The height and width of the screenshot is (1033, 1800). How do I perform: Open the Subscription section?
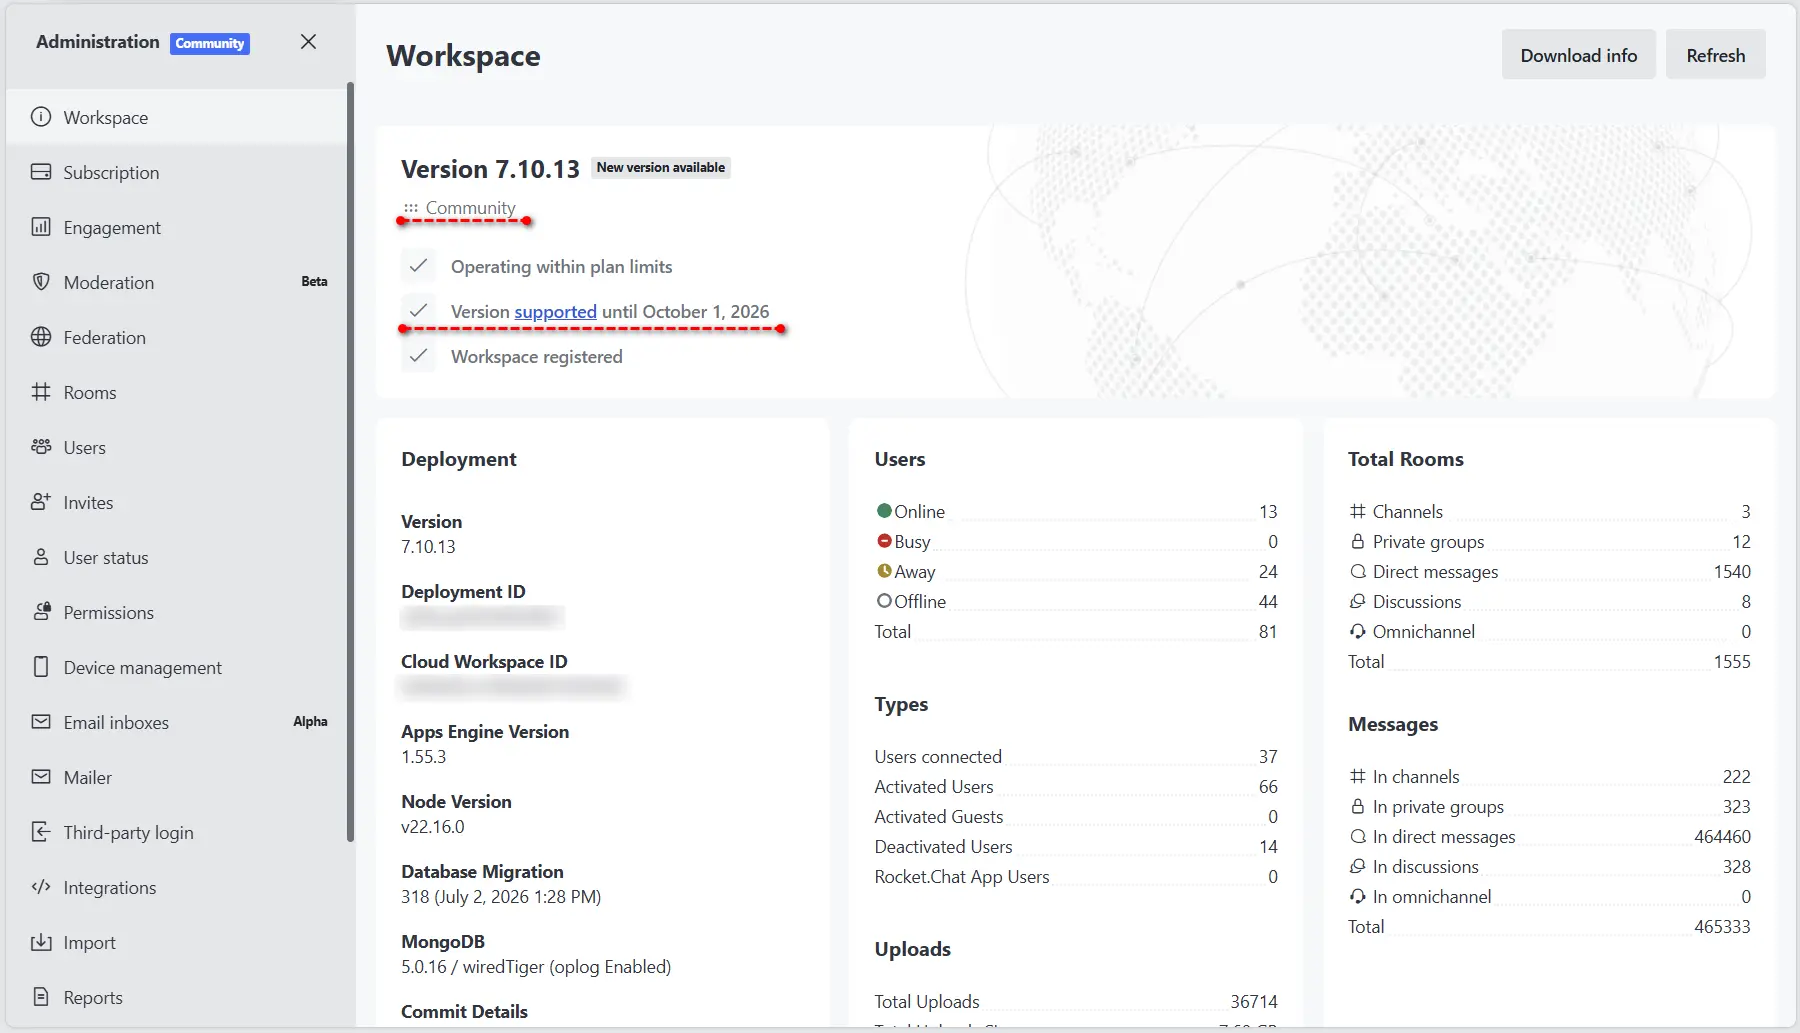[177, 172]
